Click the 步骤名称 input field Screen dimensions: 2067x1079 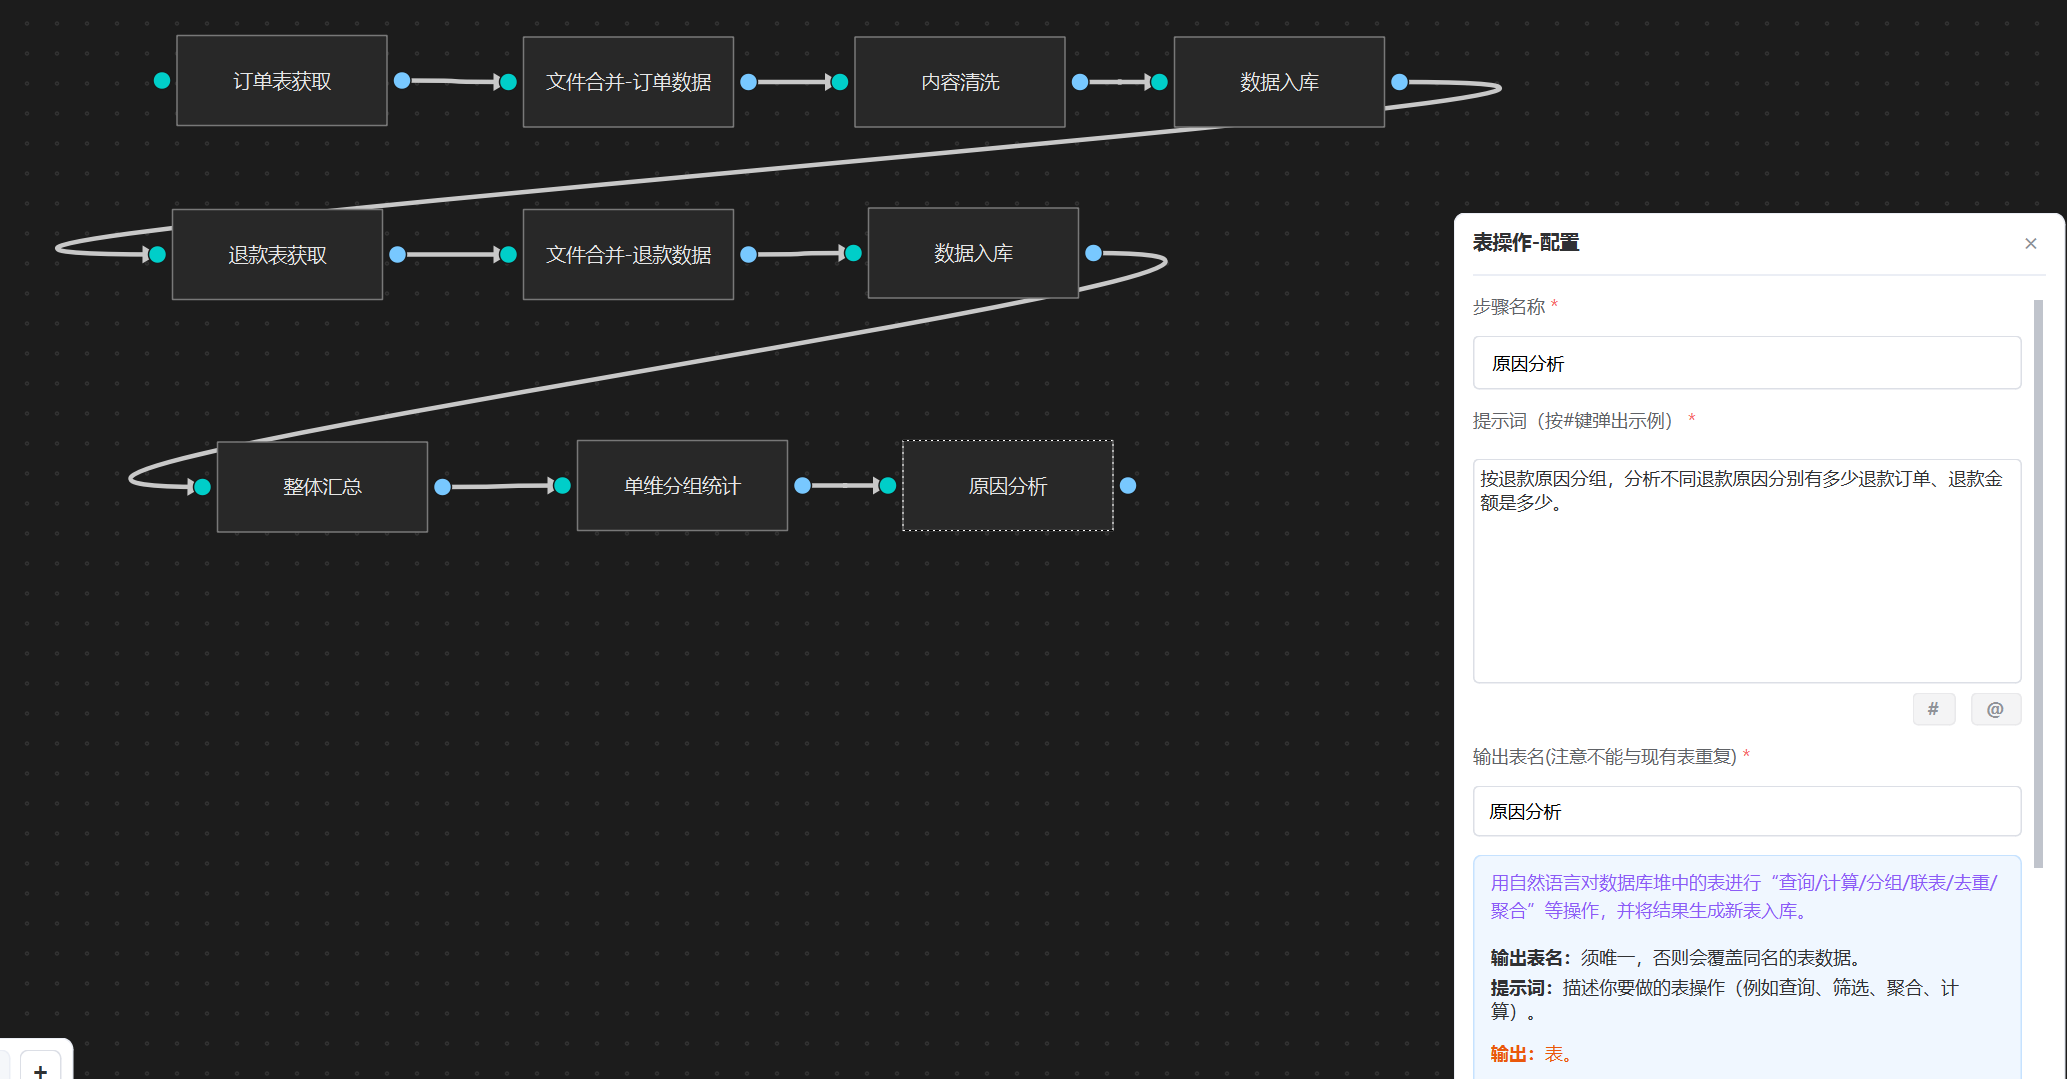coord(1746,363)
